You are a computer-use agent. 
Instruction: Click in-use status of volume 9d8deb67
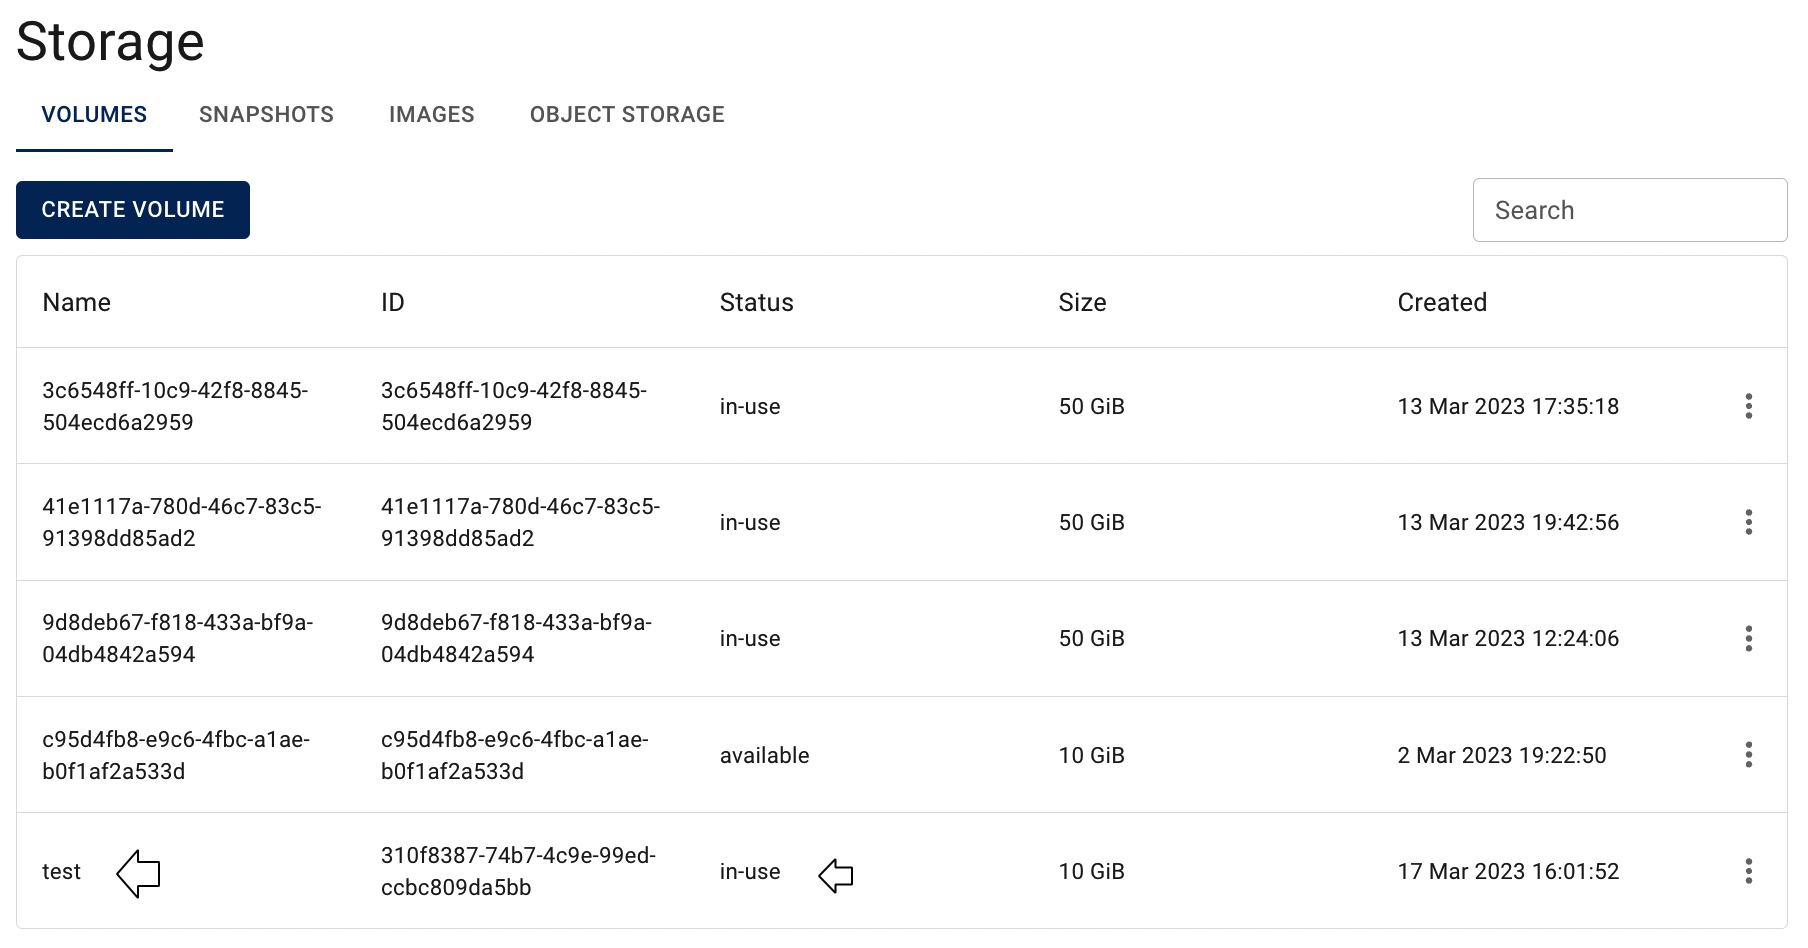[x=750, y=638]
